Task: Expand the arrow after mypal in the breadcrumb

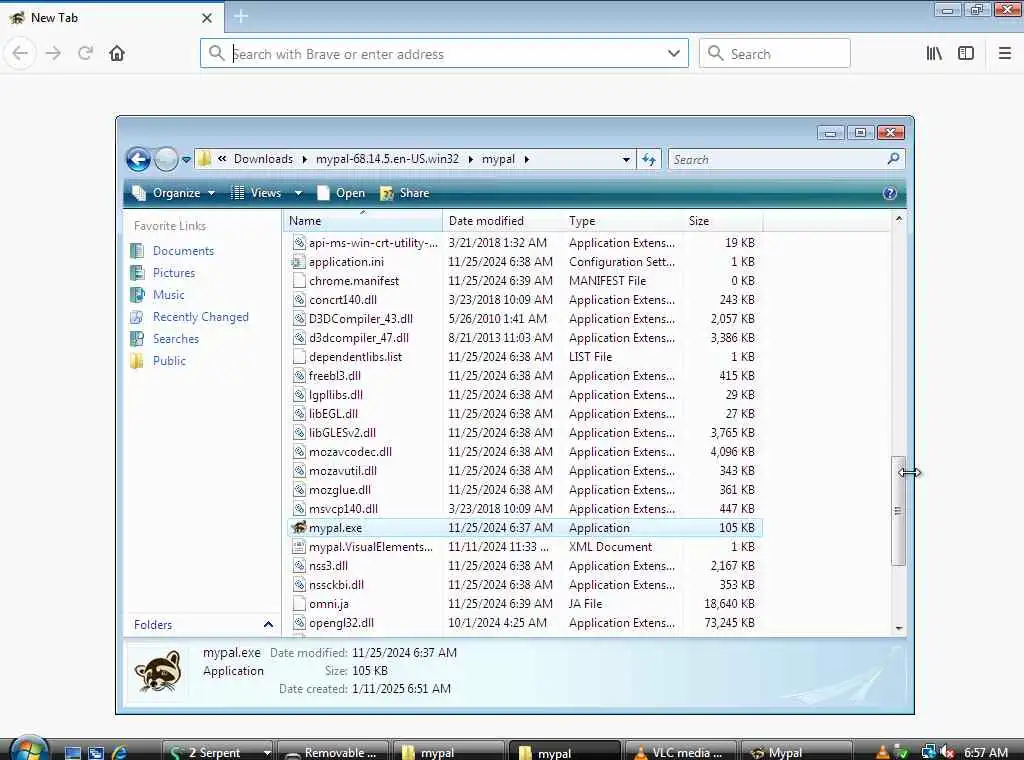Action: pyautogui.click(x=526, y=159)
